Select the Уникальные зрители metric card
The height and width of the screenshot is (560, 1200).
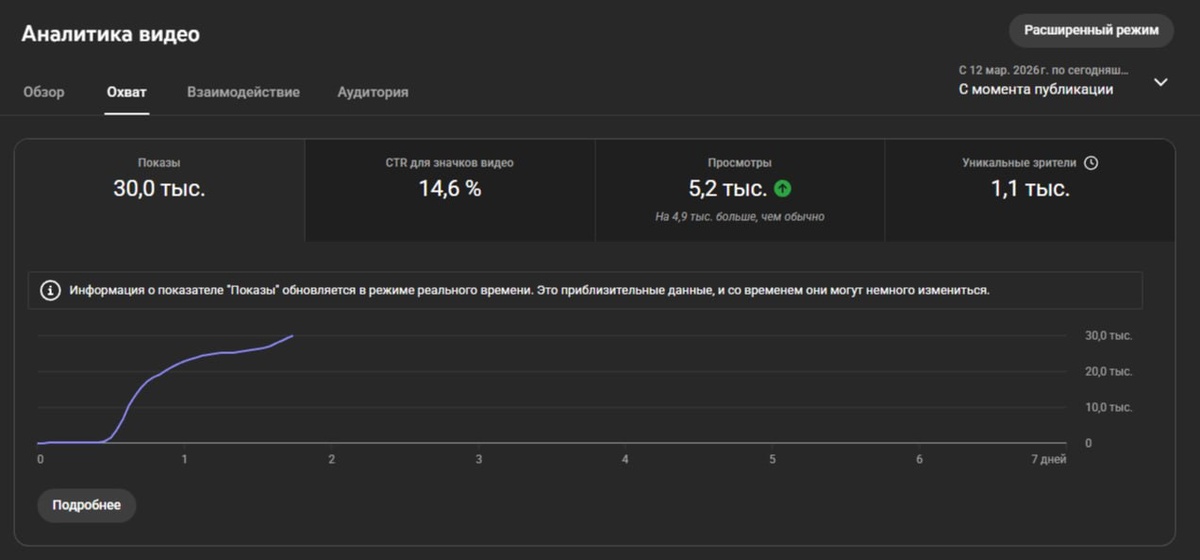pyautogui.click(x=1030, y=190)
